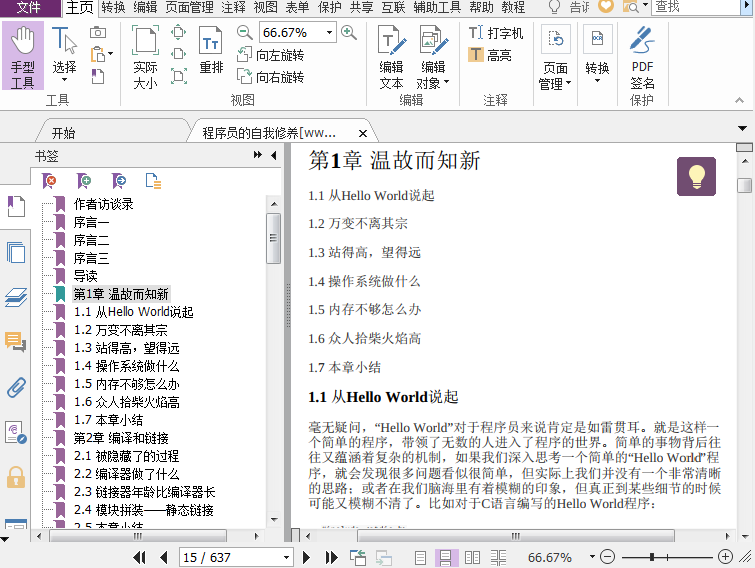This screenshot has width=755, height=568.
Task: Open the Attachments paperclip panel
Action: coord(16,387)
